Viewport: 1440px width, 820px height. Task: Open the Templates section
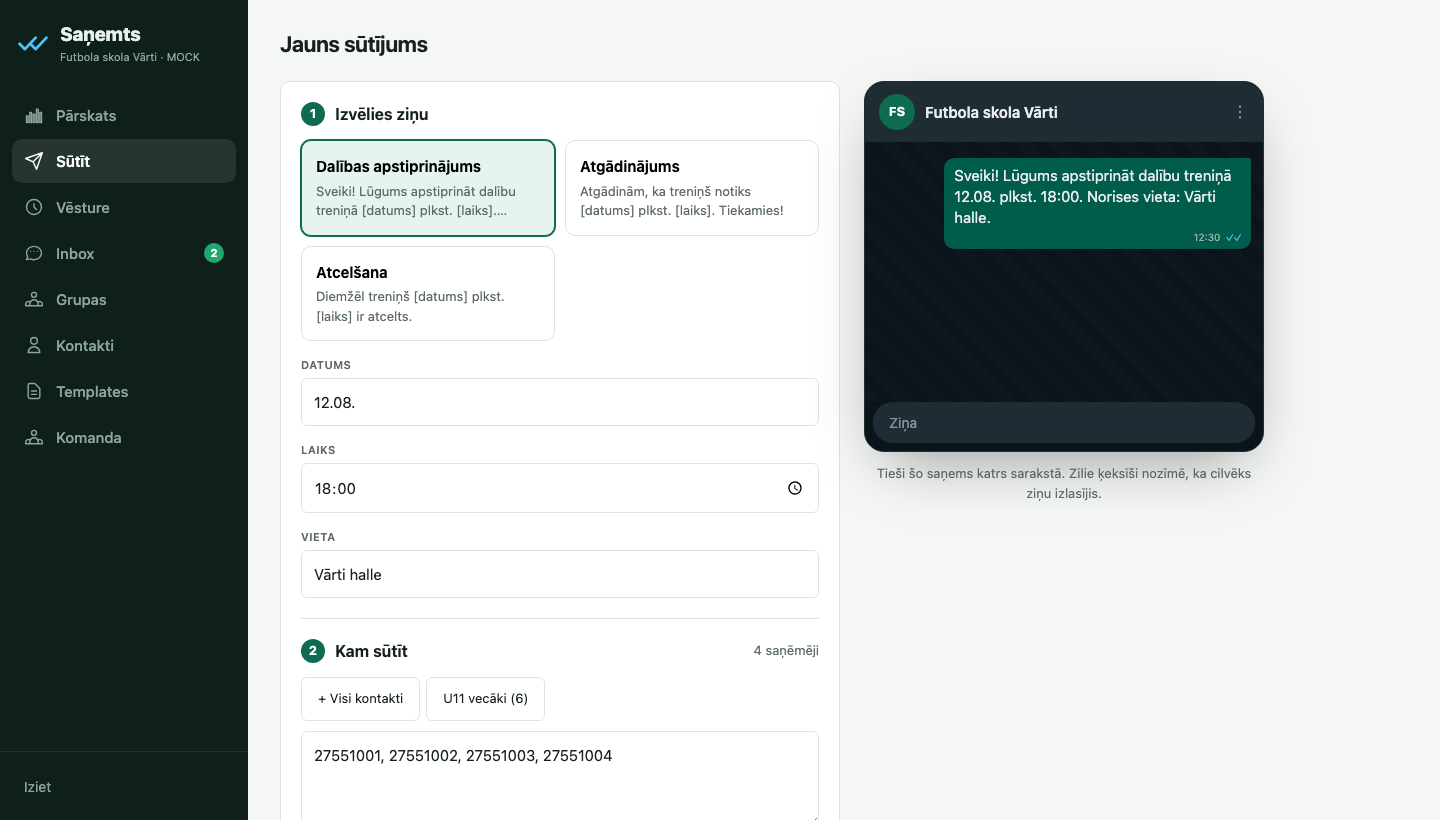[124, 392]
